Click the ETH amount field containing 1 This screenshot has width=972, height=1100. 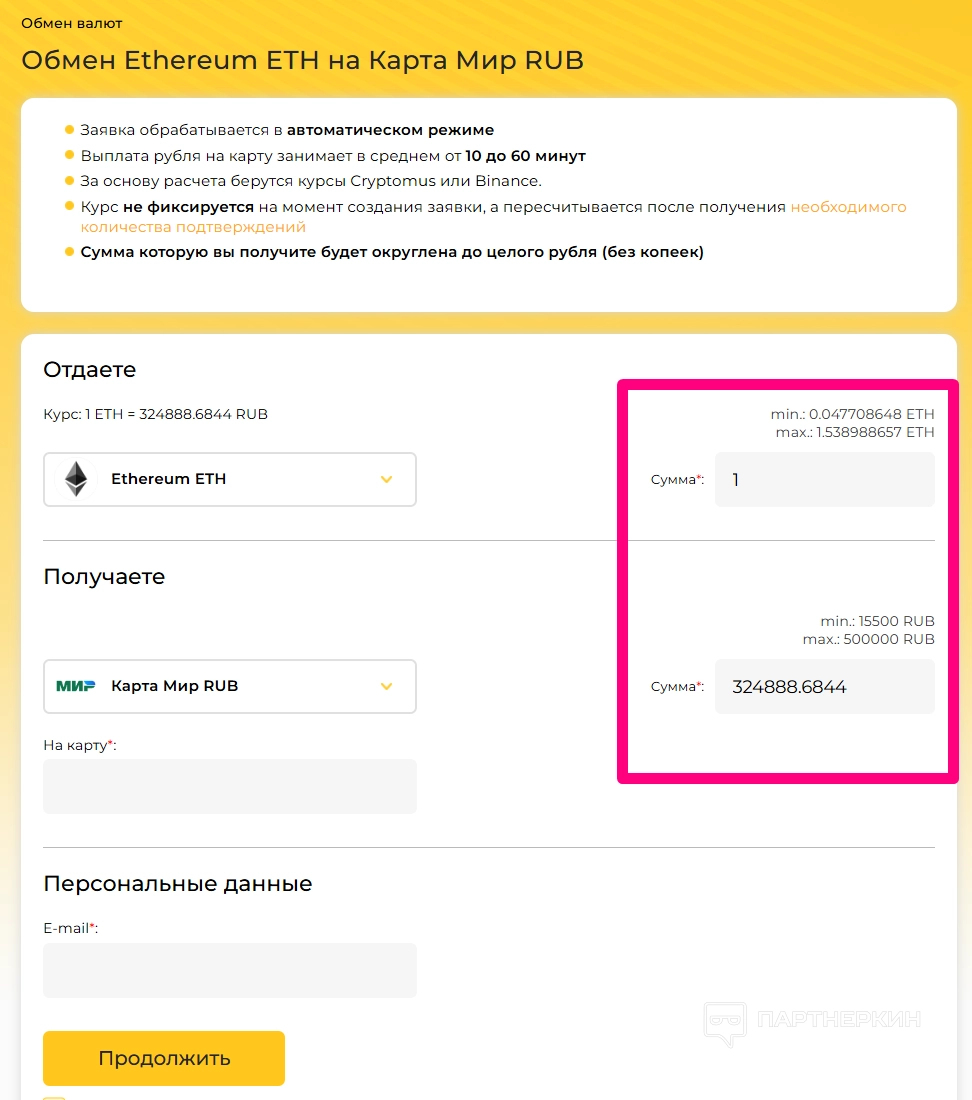click(825, 479)
